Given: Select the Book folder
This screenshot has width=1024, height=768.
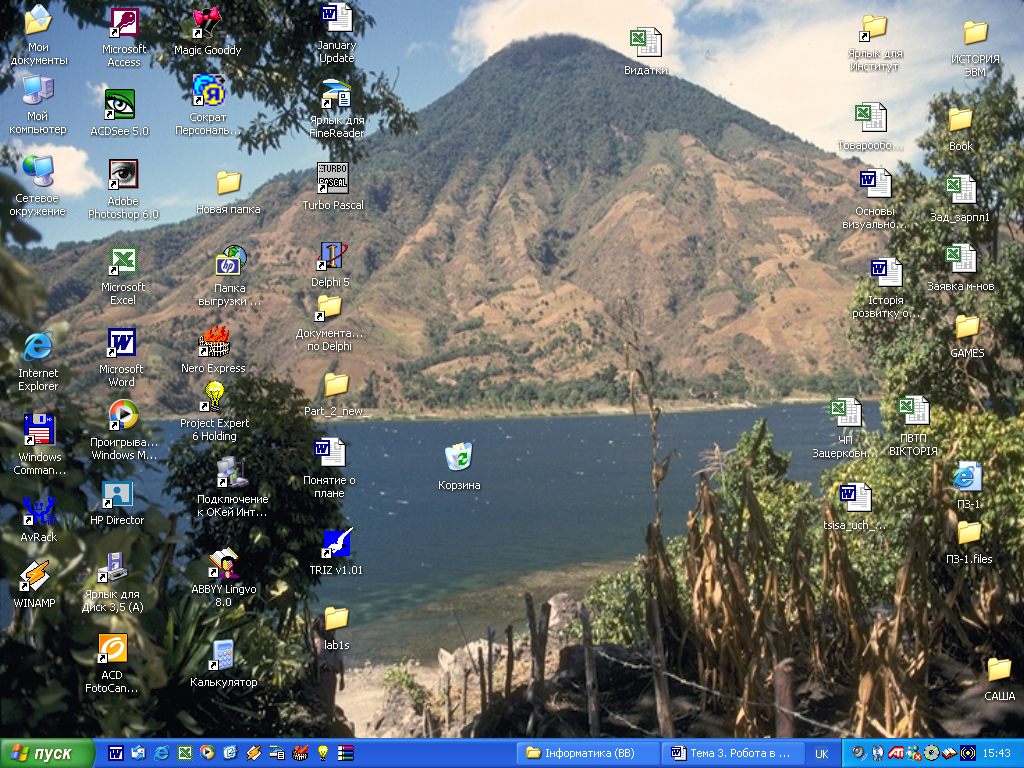Looking at the screenshot, I should pos(961,120).
